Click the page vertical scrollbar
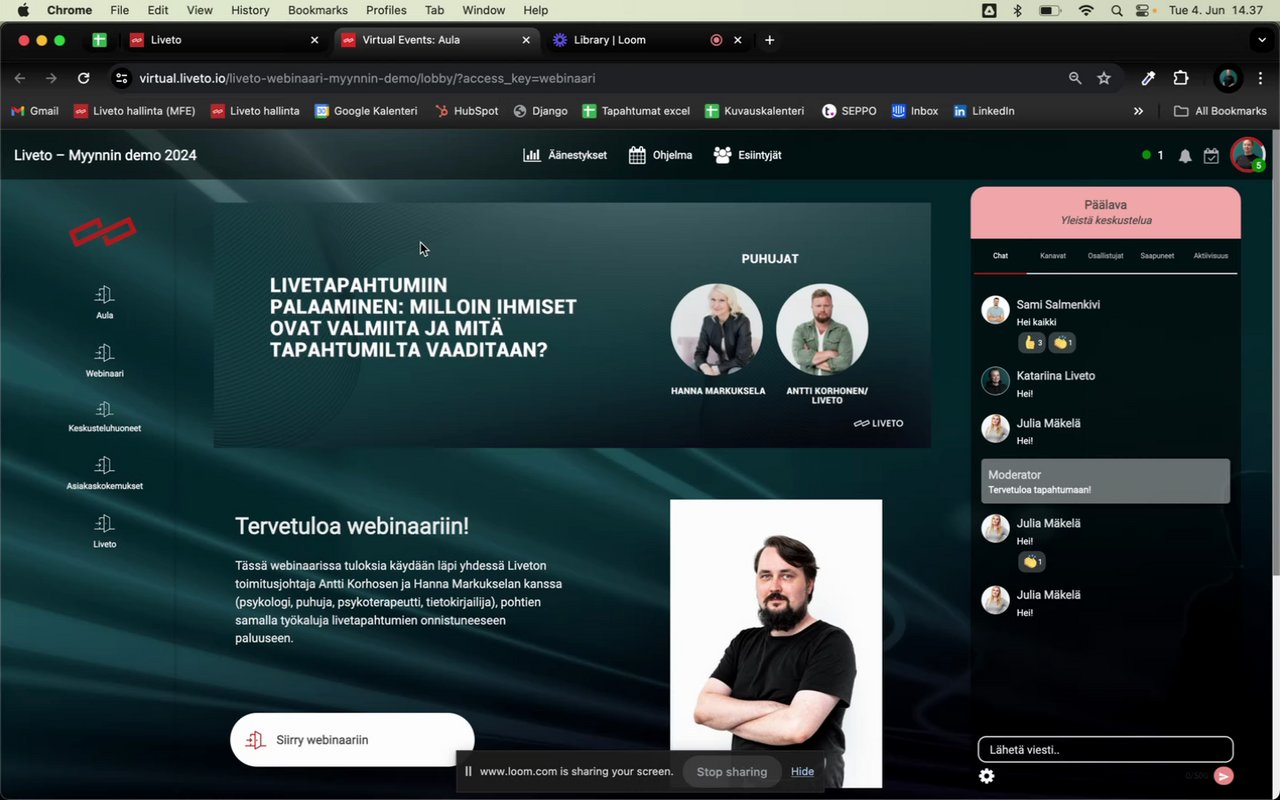The width and height of the screenshot is (1280, 800). point(1274,352)
